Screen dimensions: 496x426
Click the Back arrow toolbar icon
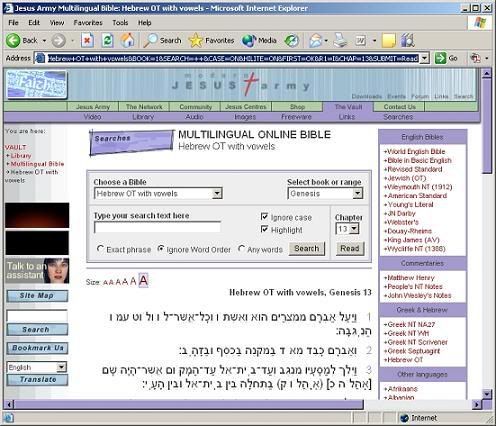point(13,40)
